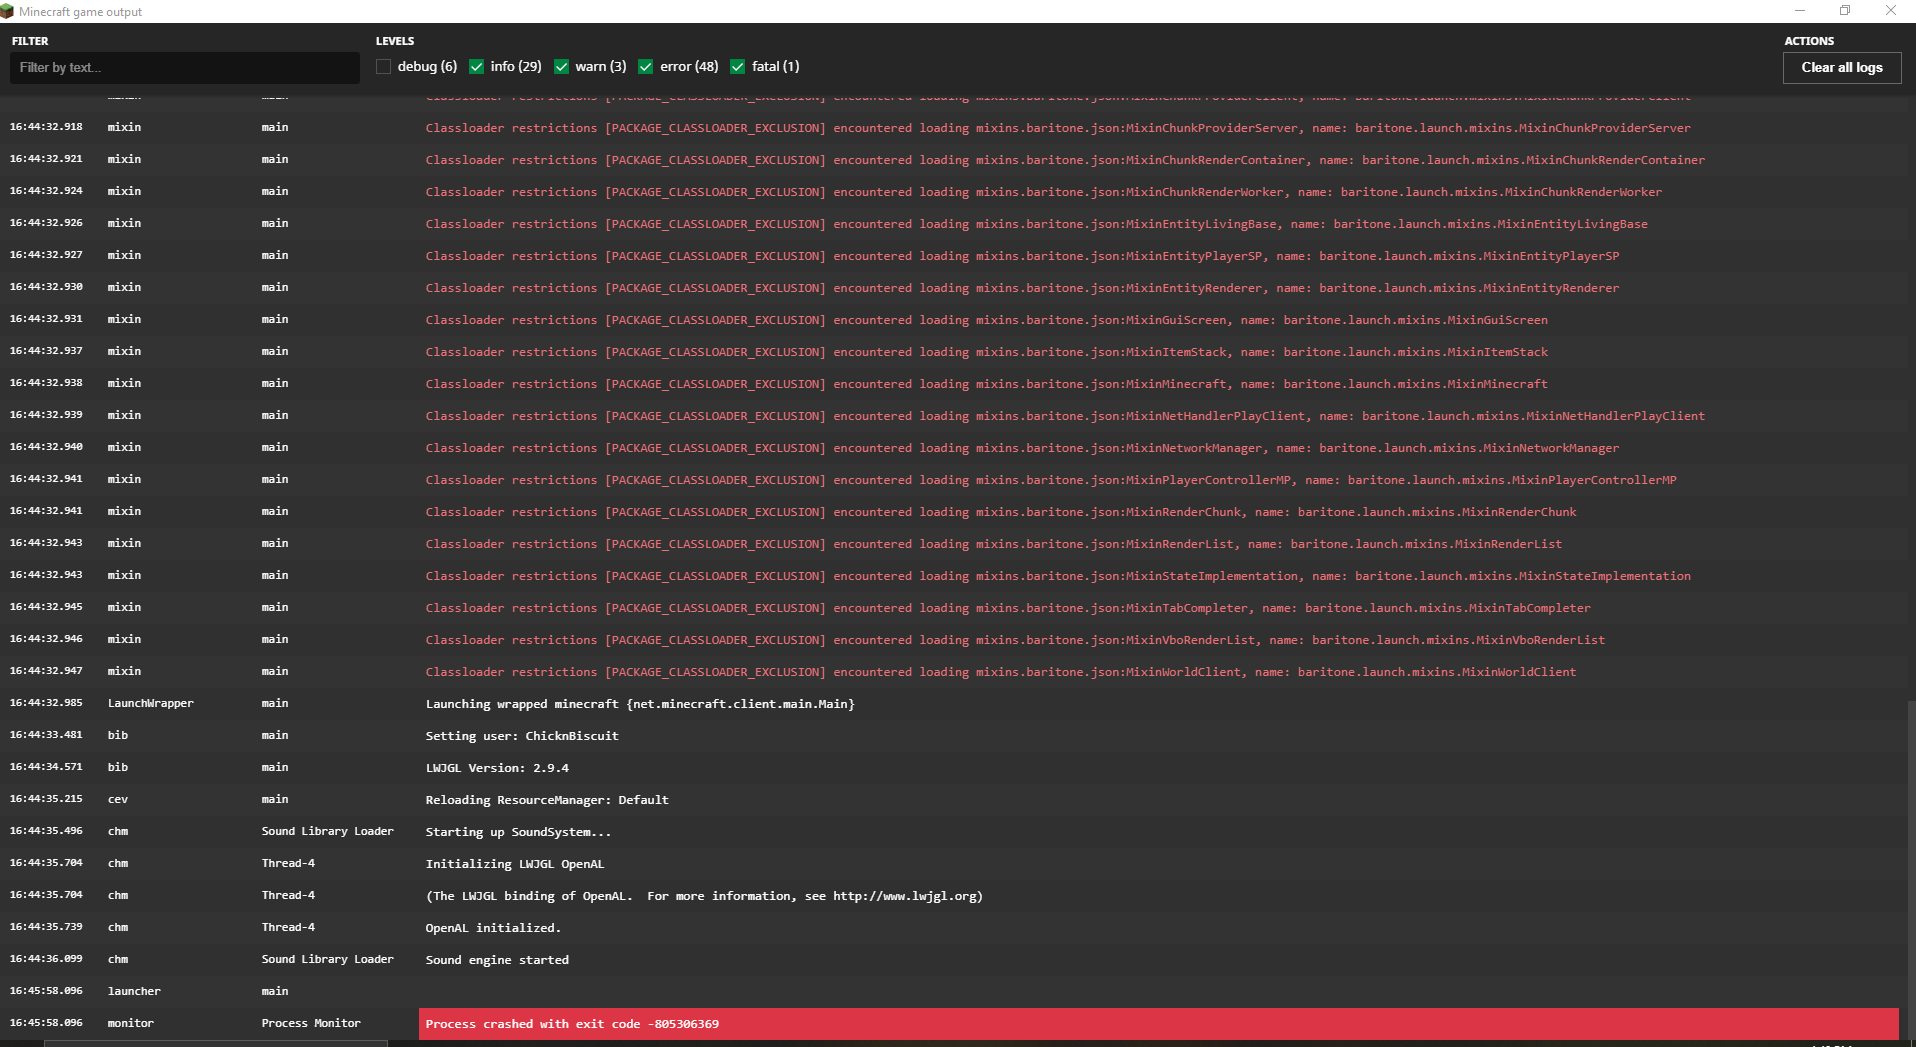
Task: Enable the debug (6) log level
Action: click(383, 66)
